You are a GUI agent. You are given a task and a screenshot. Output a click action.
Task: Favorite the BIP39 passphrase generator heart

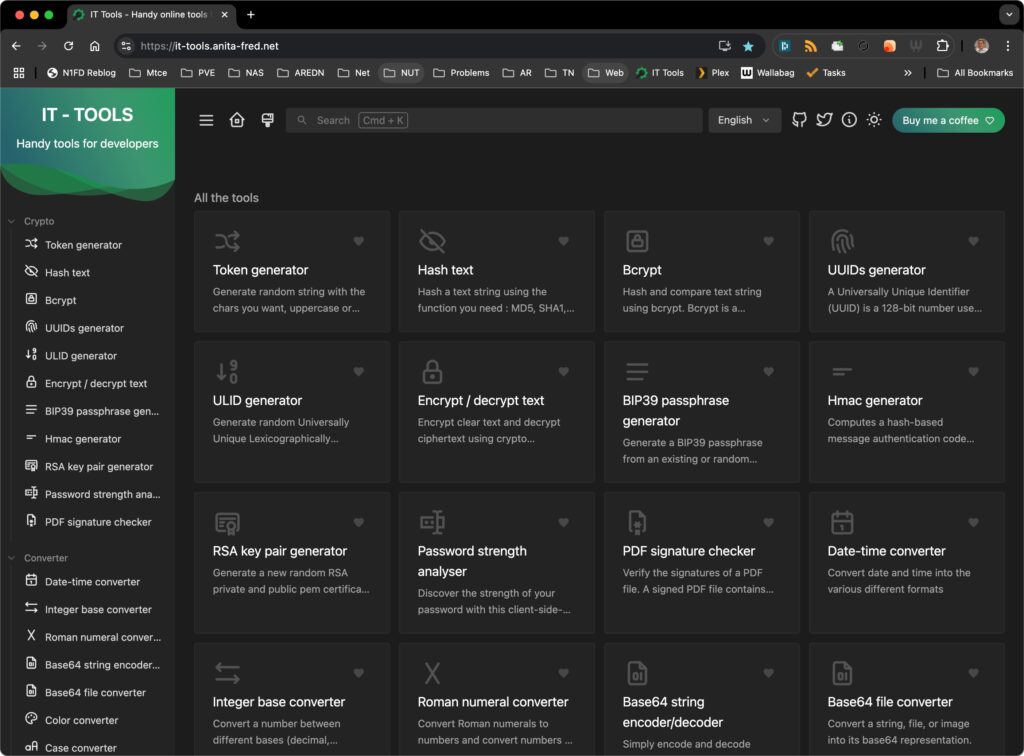tap(769, 371)
